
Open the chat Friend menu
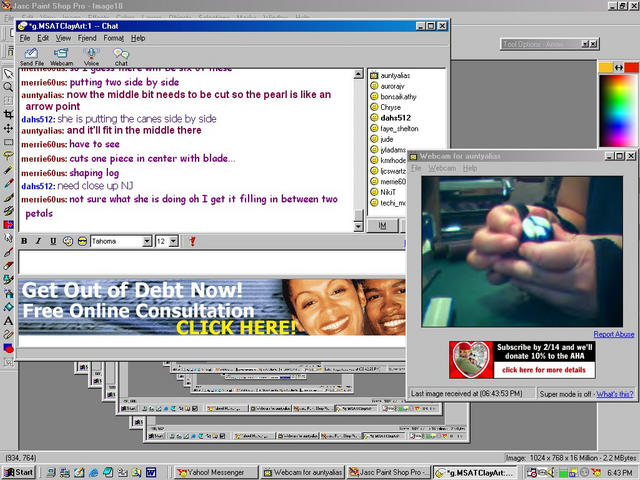click(87, 38)
